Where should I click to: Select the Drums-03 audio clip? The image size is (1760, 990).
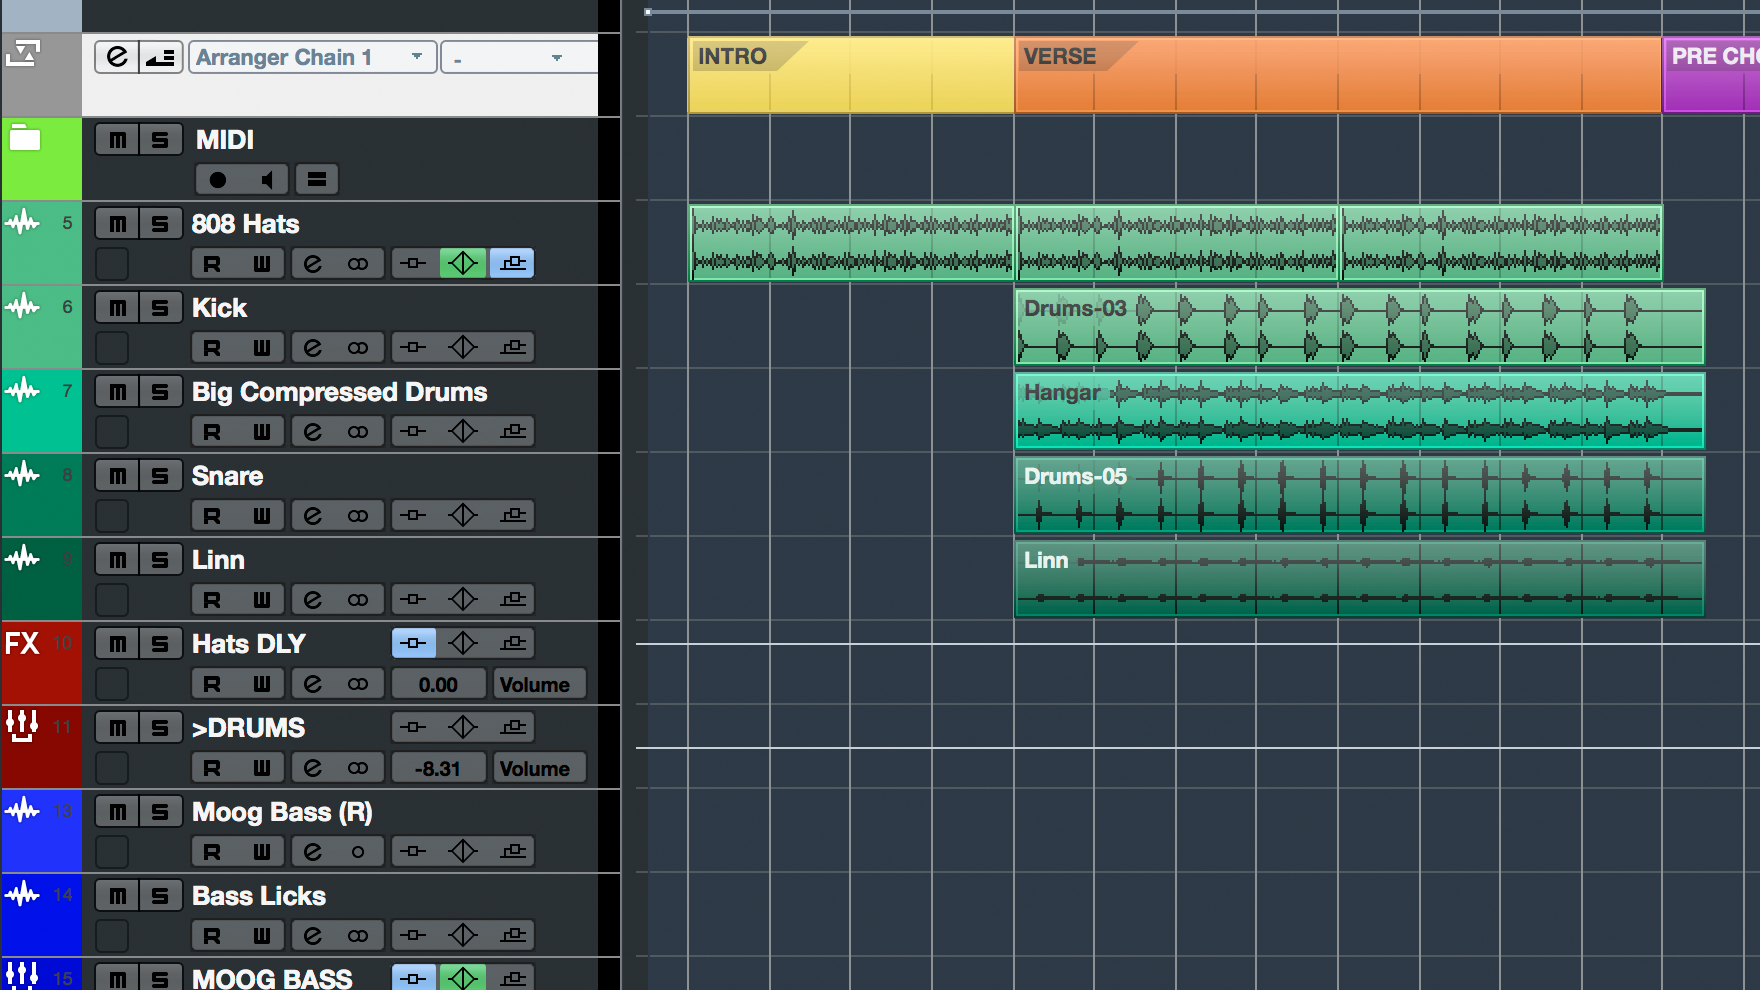(1358, 327)
